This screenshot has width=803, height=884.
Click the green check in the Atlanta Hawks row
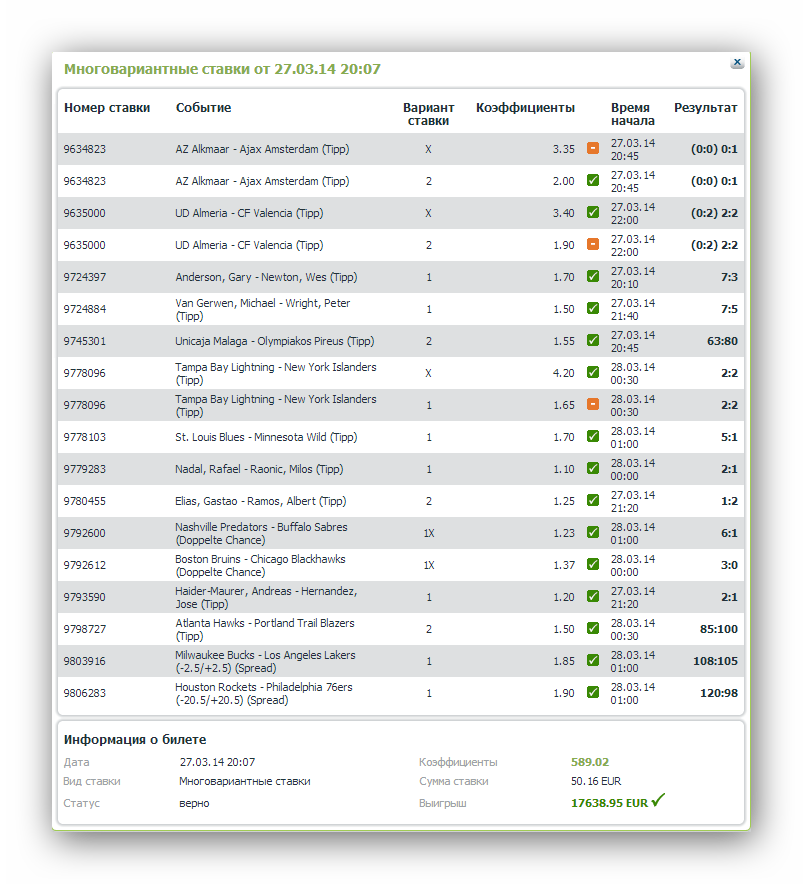(x=593, y=628)
